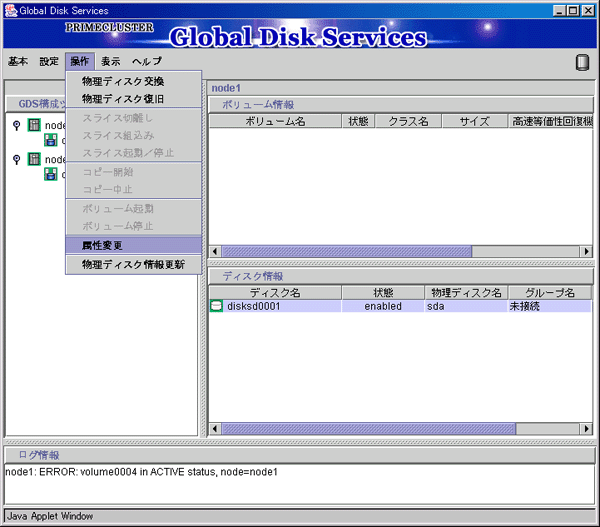Image resolution: width=600 pixels, height=527 pixels.
Task: Collapse the first node tree expander
Action: tap(16, 125)
